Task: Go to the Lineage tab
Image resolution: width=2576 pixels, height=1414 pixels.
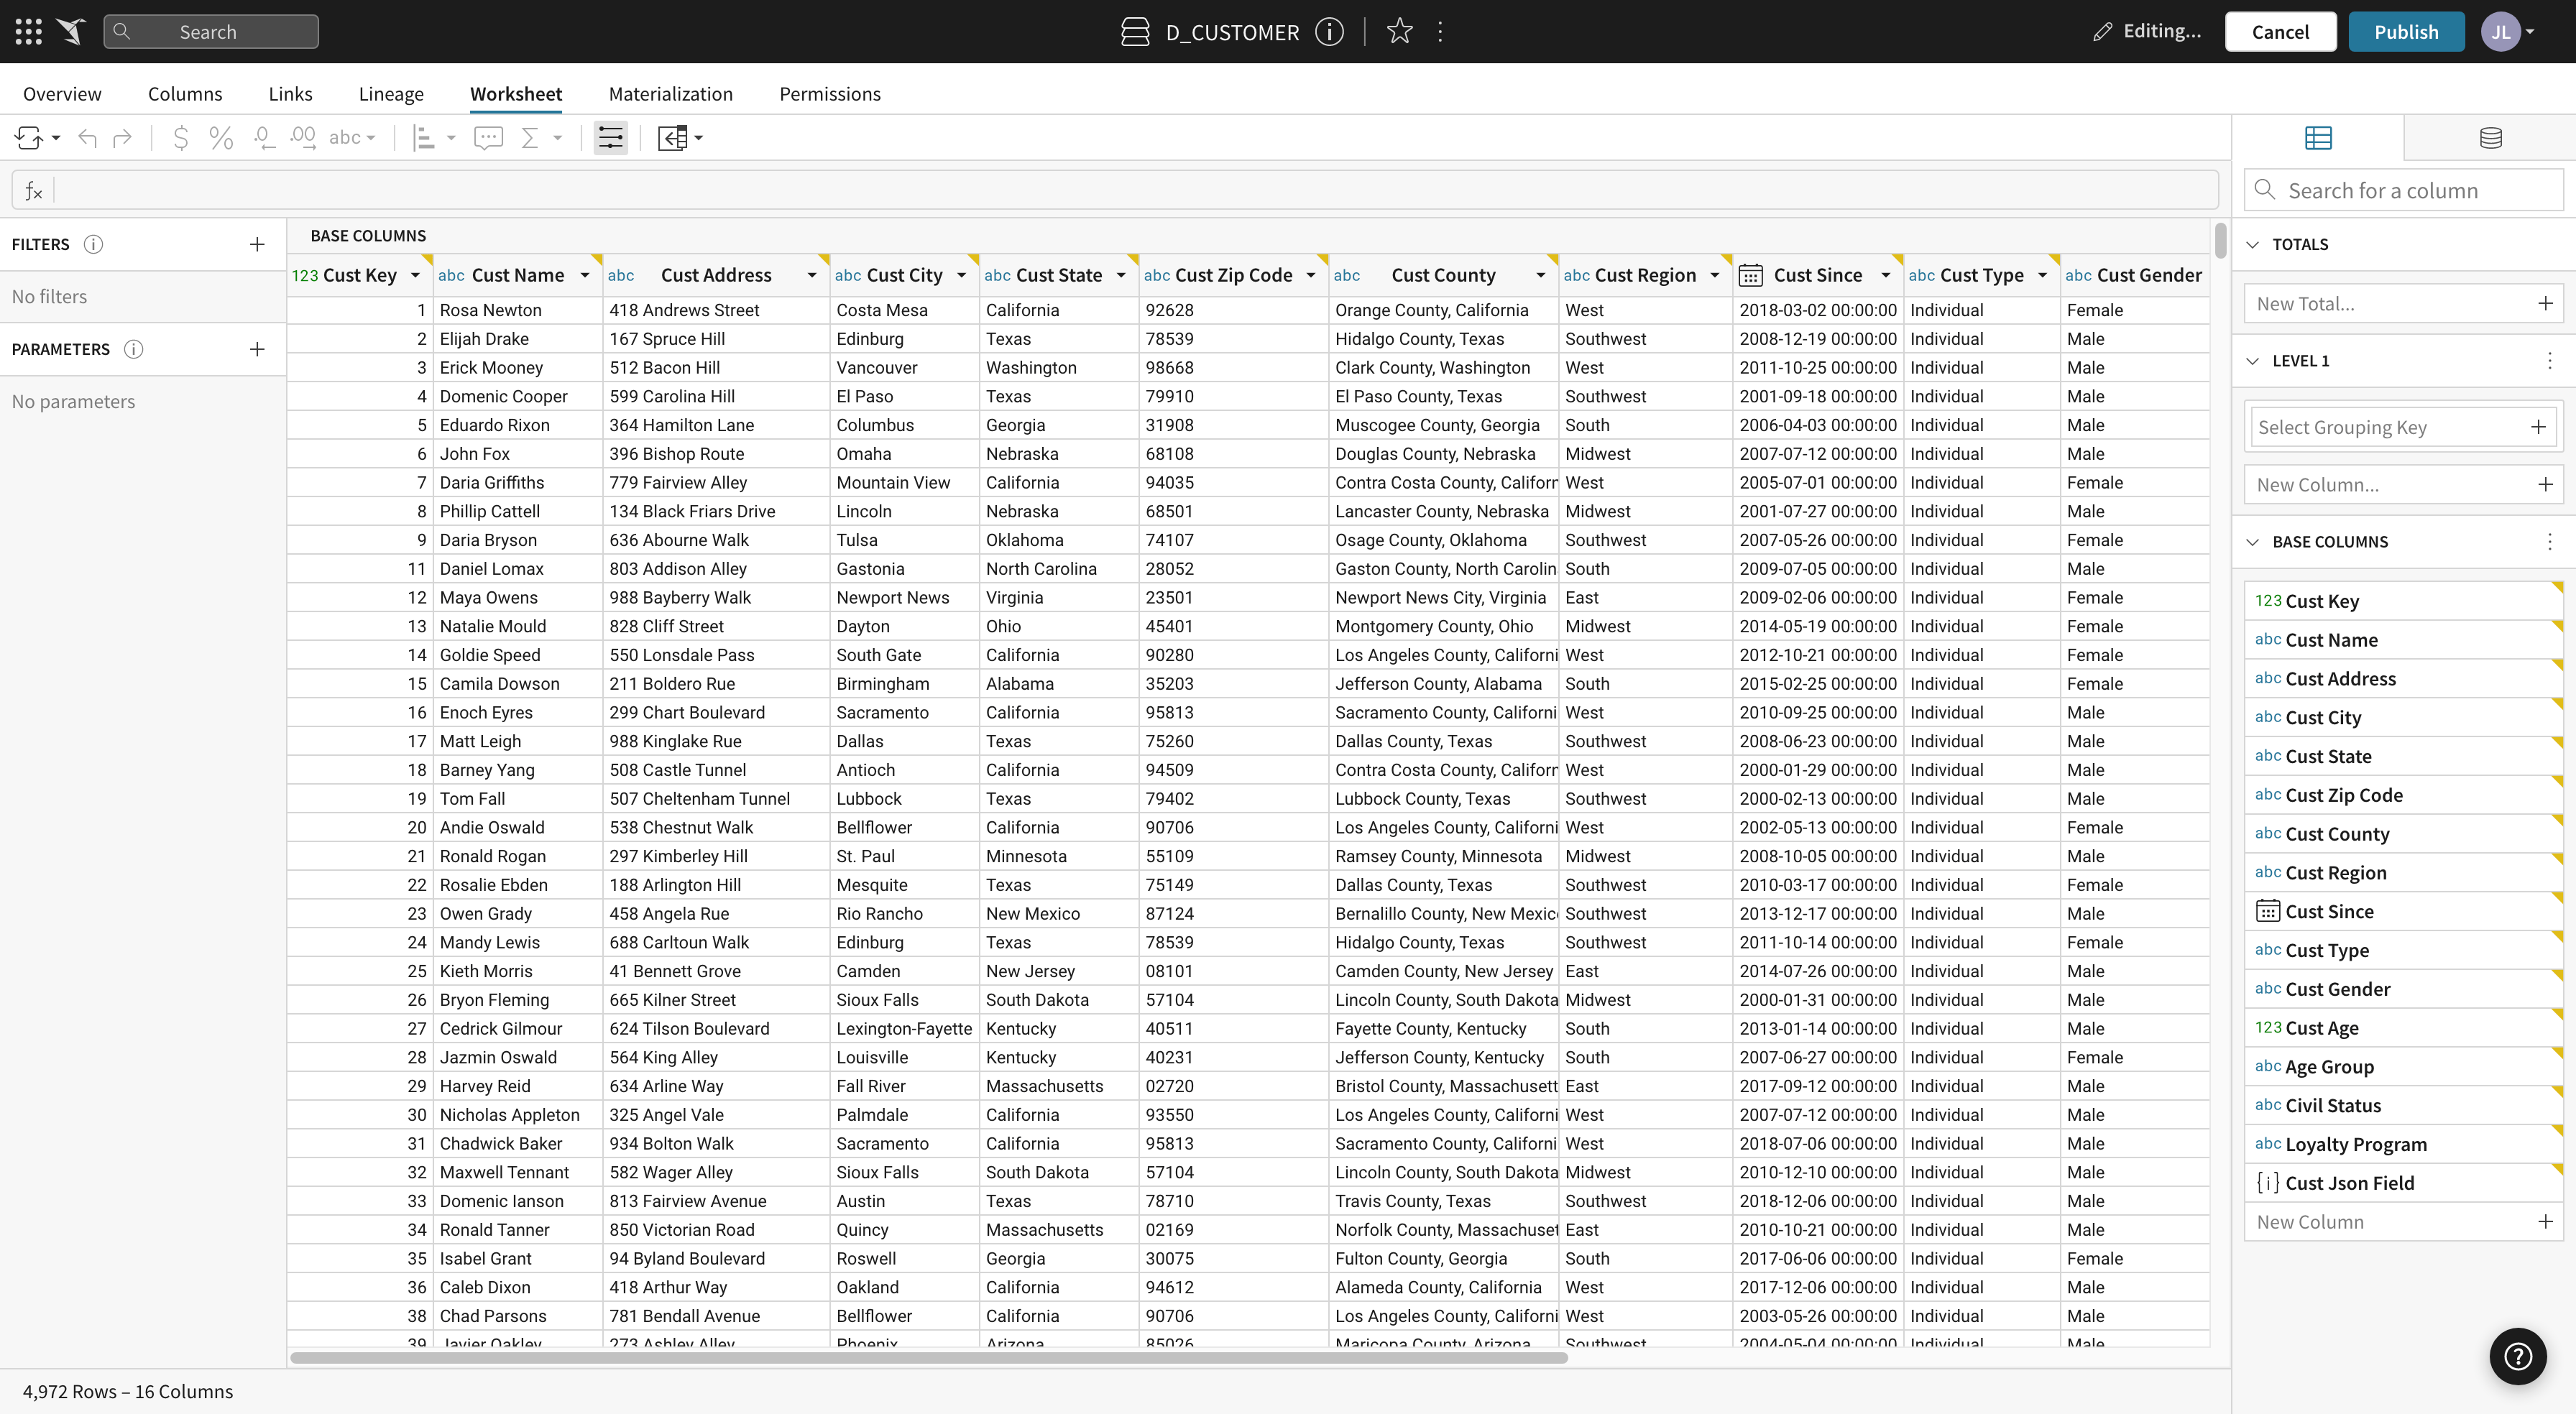Action: (391, 94)
